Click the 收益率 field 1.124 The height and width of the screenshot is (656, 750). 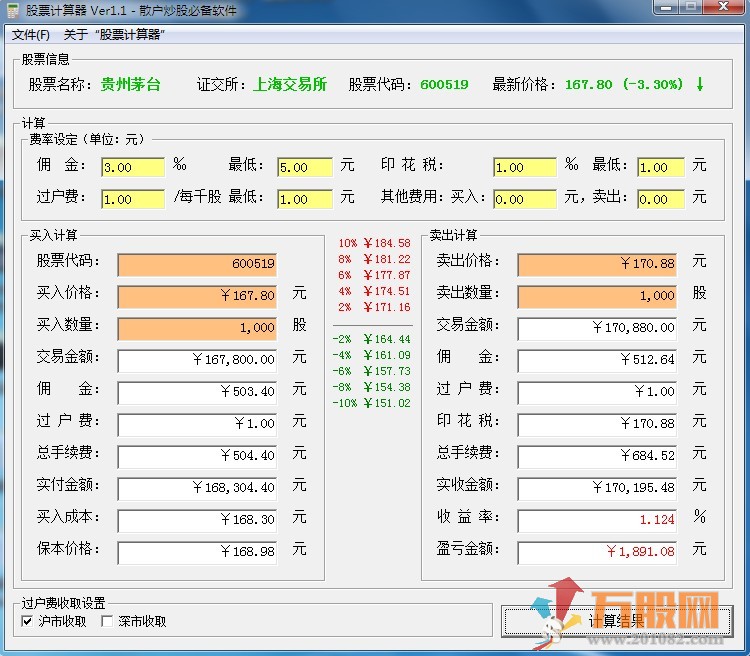click(597, 520)
